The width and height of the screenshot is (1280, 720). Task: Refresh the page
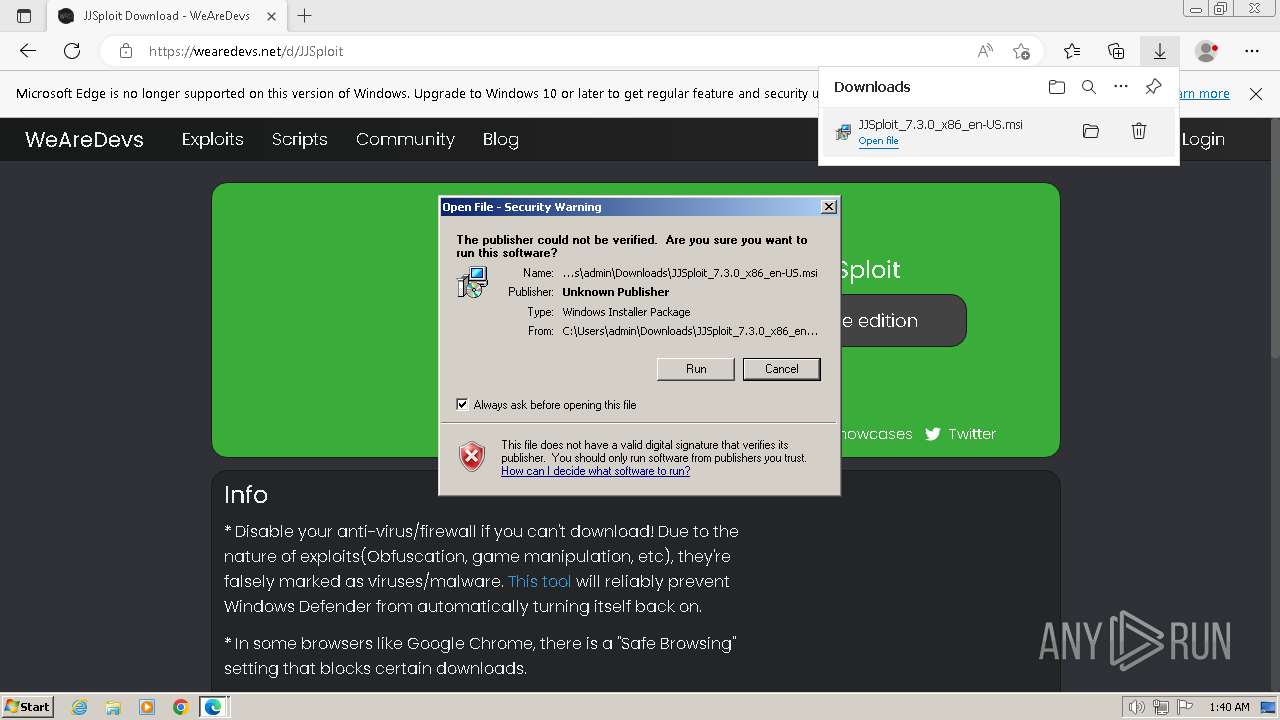[72, 51]
